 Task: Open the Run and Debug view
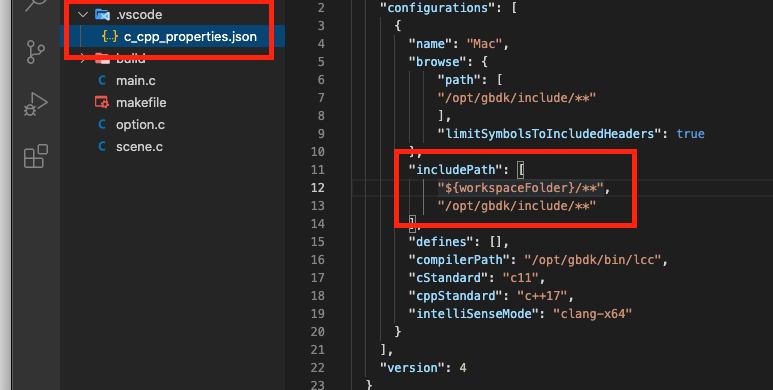pos(35,104)
